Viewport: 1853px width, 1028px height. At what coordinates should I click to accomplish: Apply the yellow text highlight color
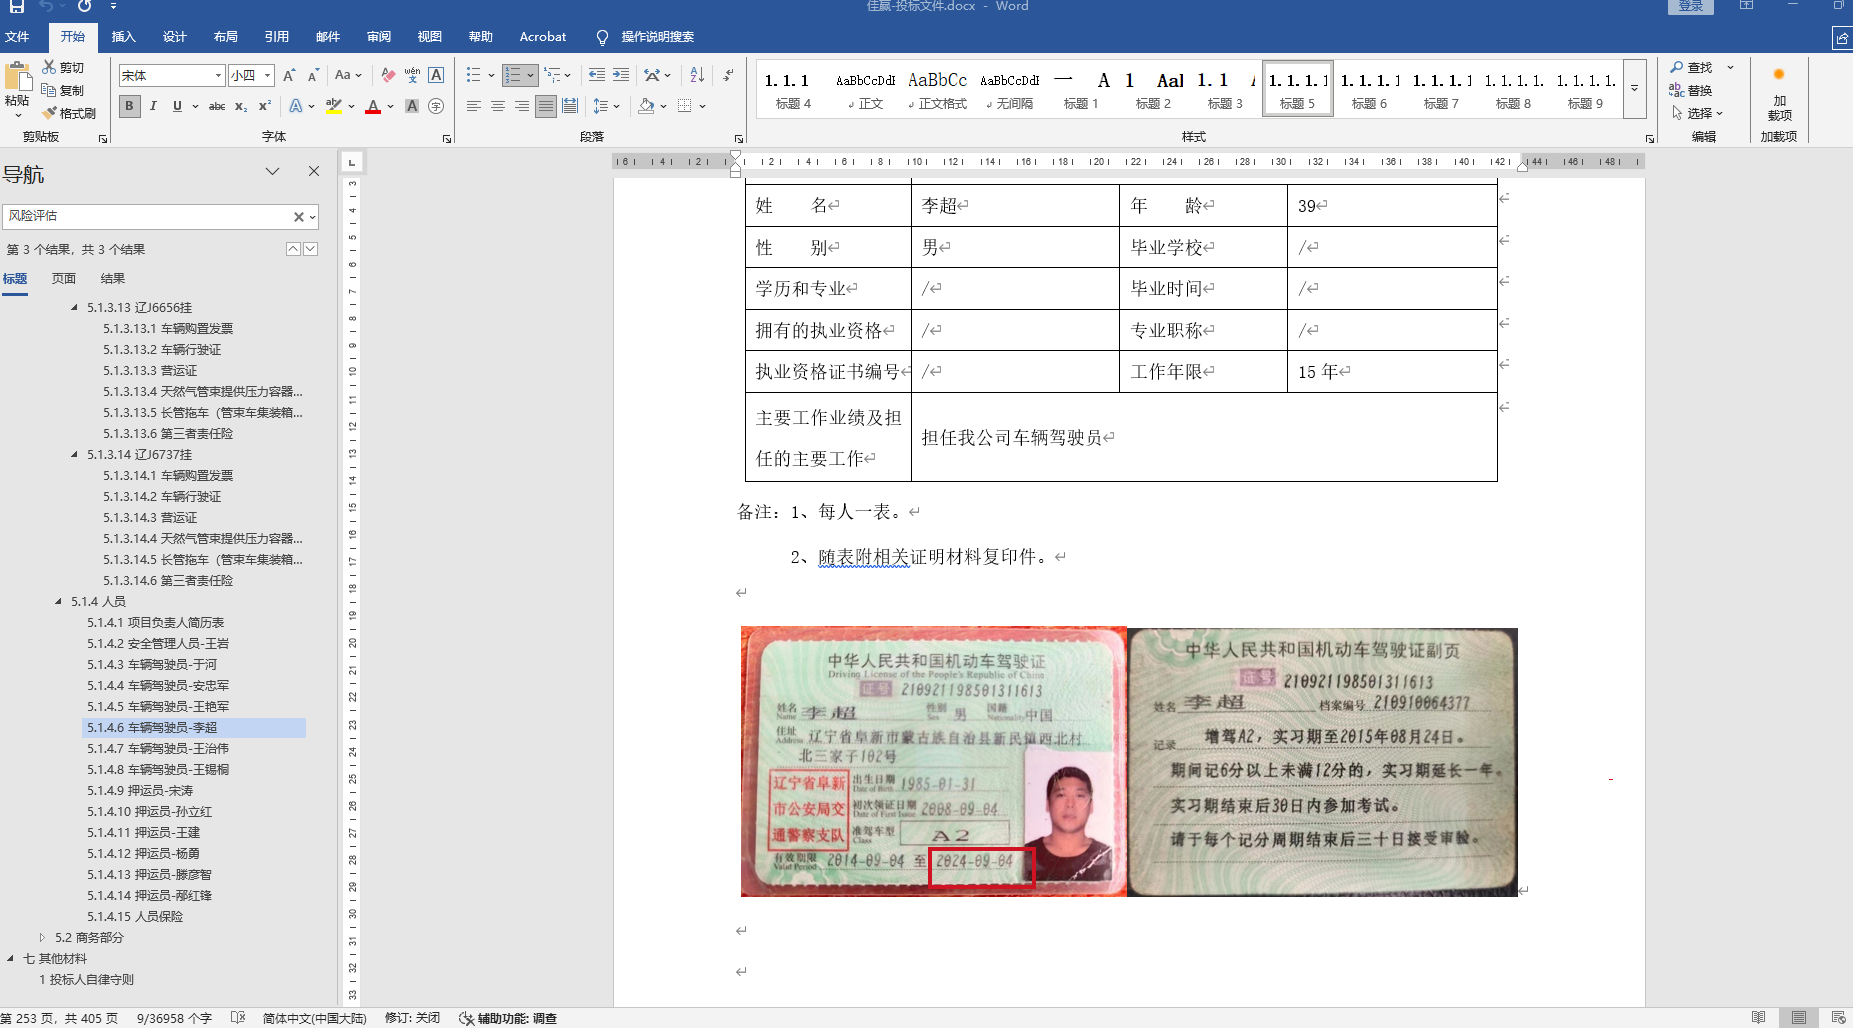[x=334, y=106]
